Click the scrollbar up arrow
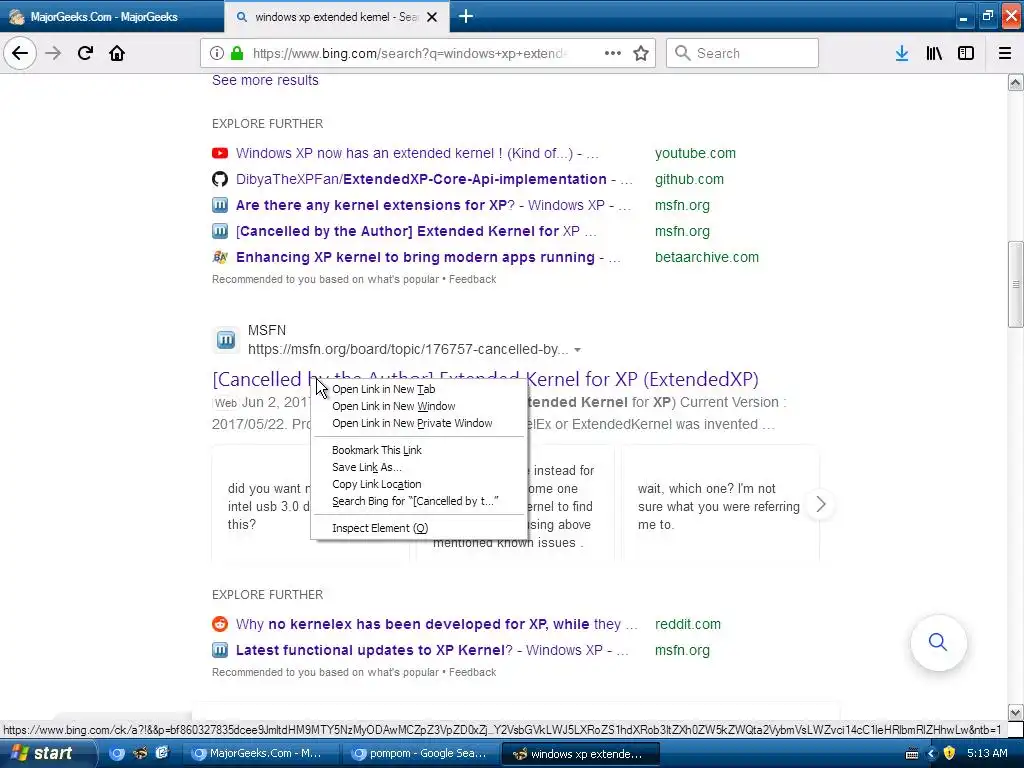The height and width of the screenshot is (768, 1024). click(1015, 82)
